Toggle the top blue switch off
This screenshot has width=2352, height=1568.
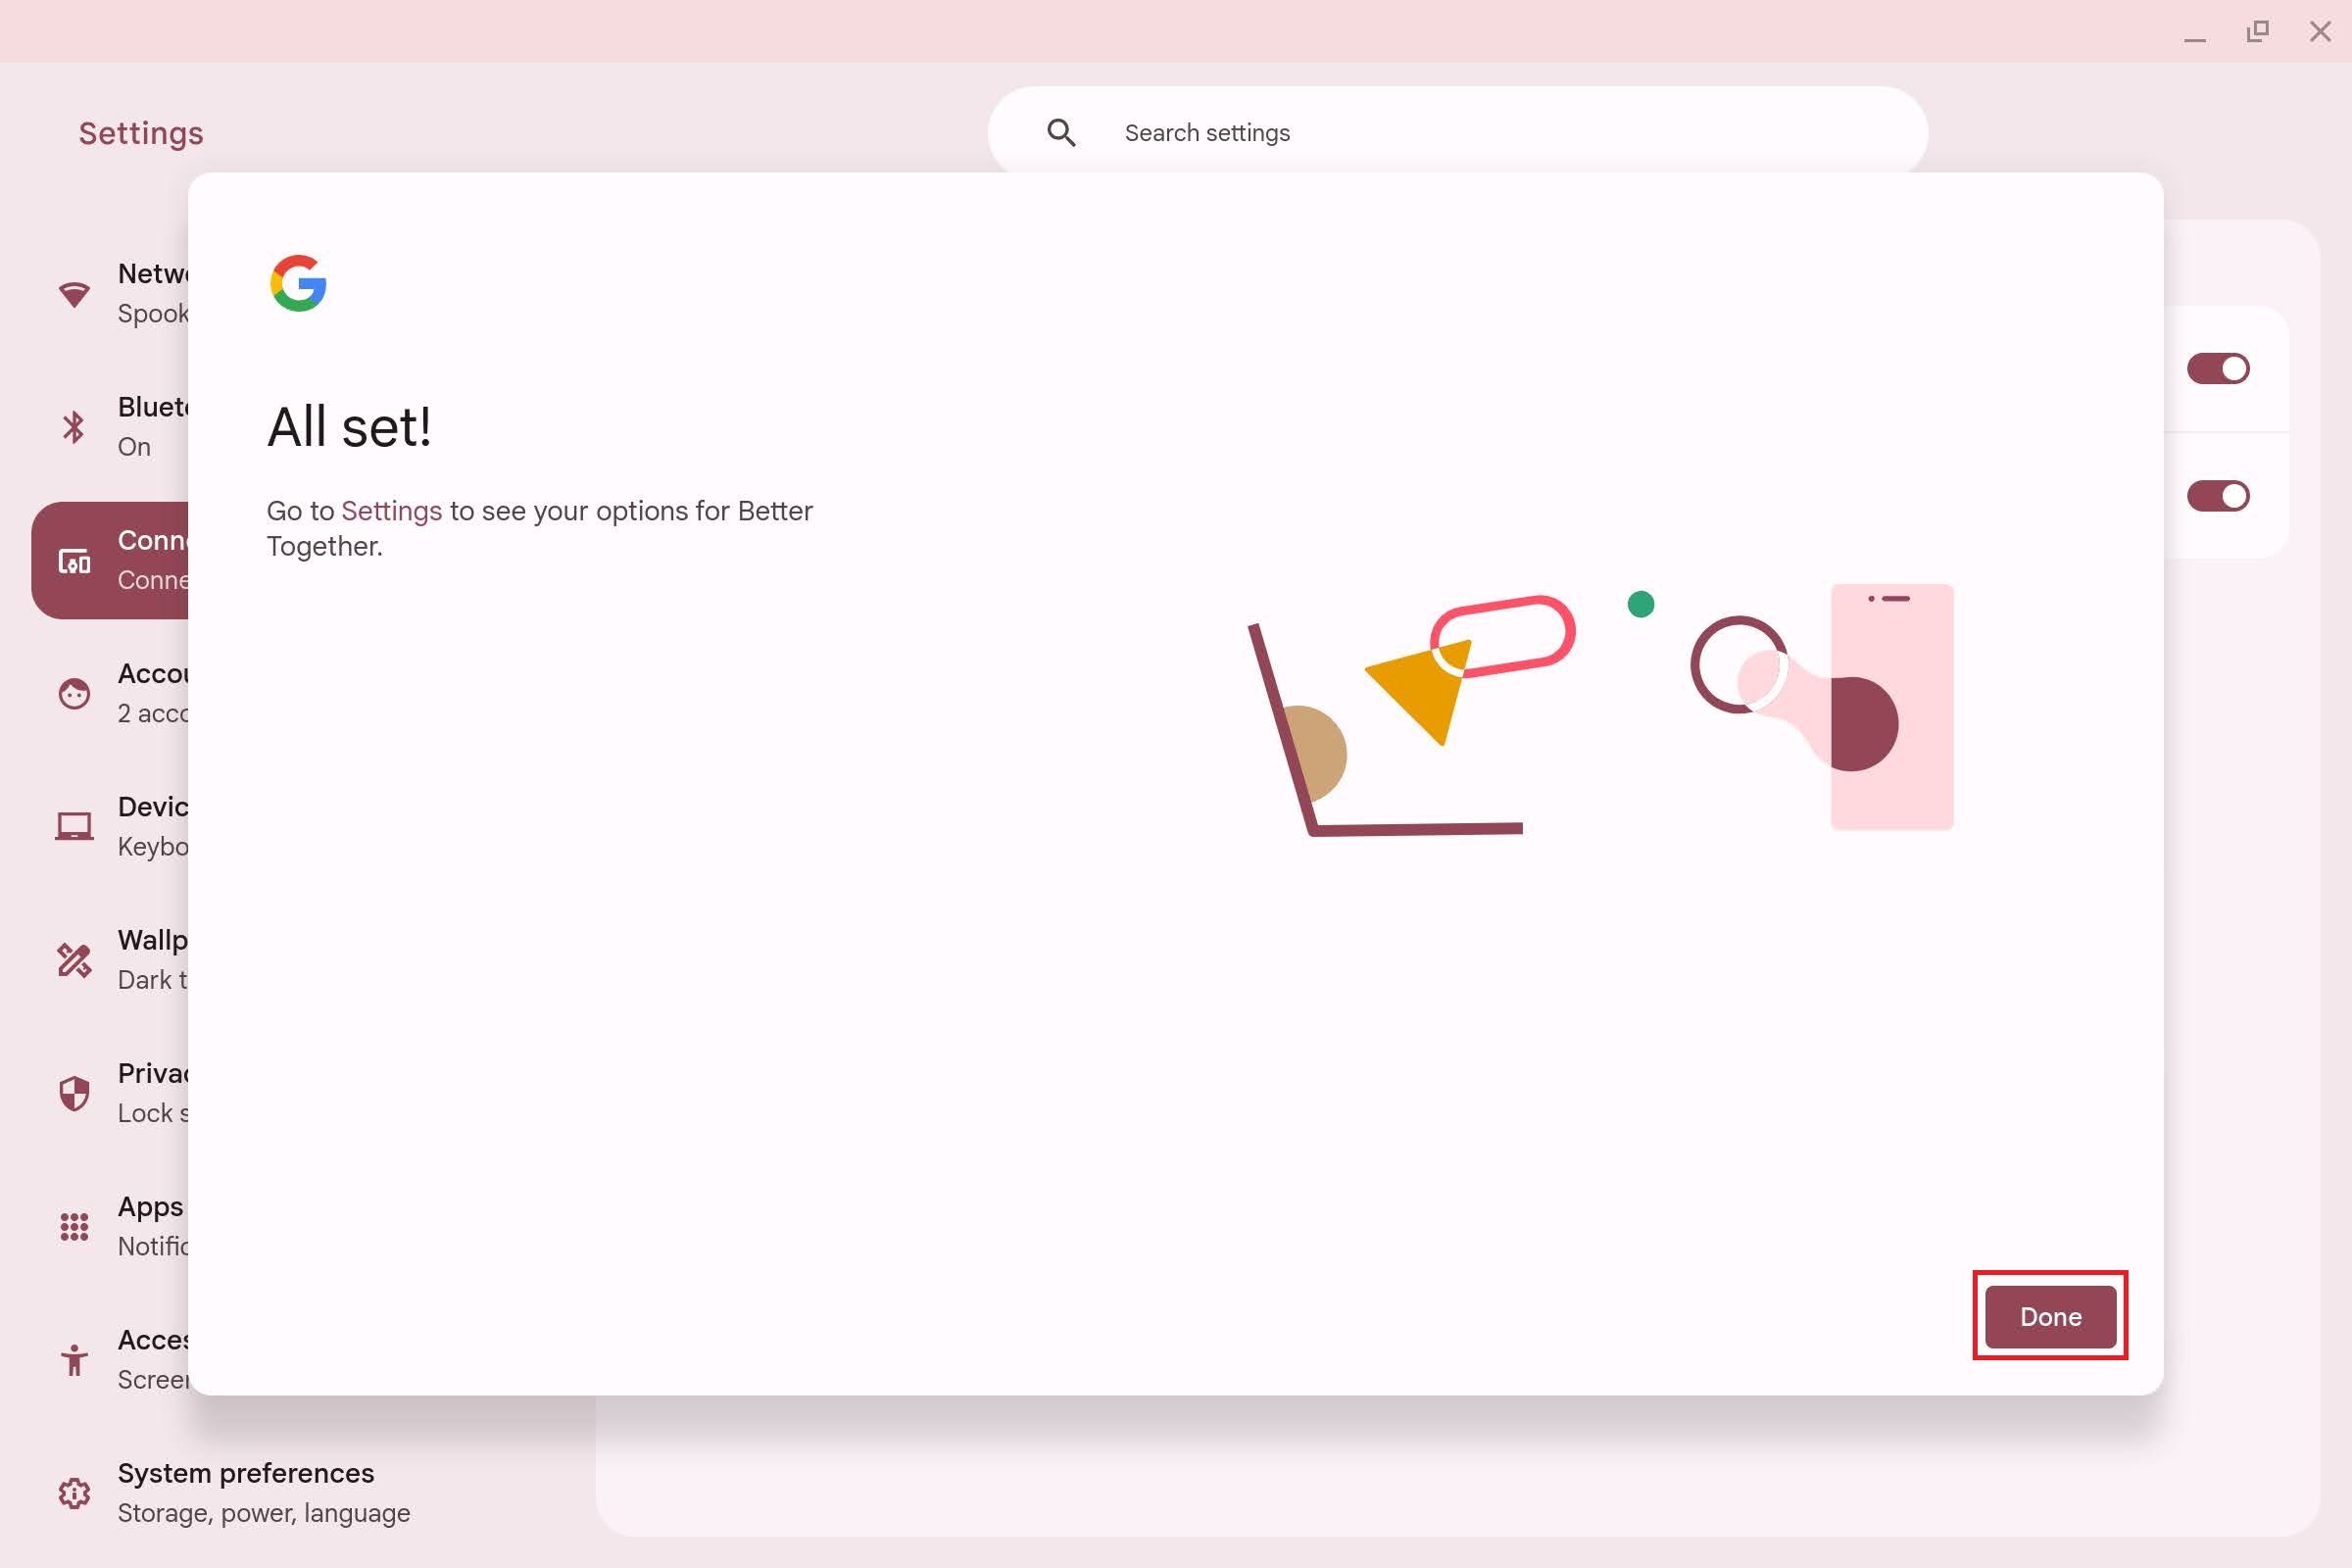(2217, 367)
